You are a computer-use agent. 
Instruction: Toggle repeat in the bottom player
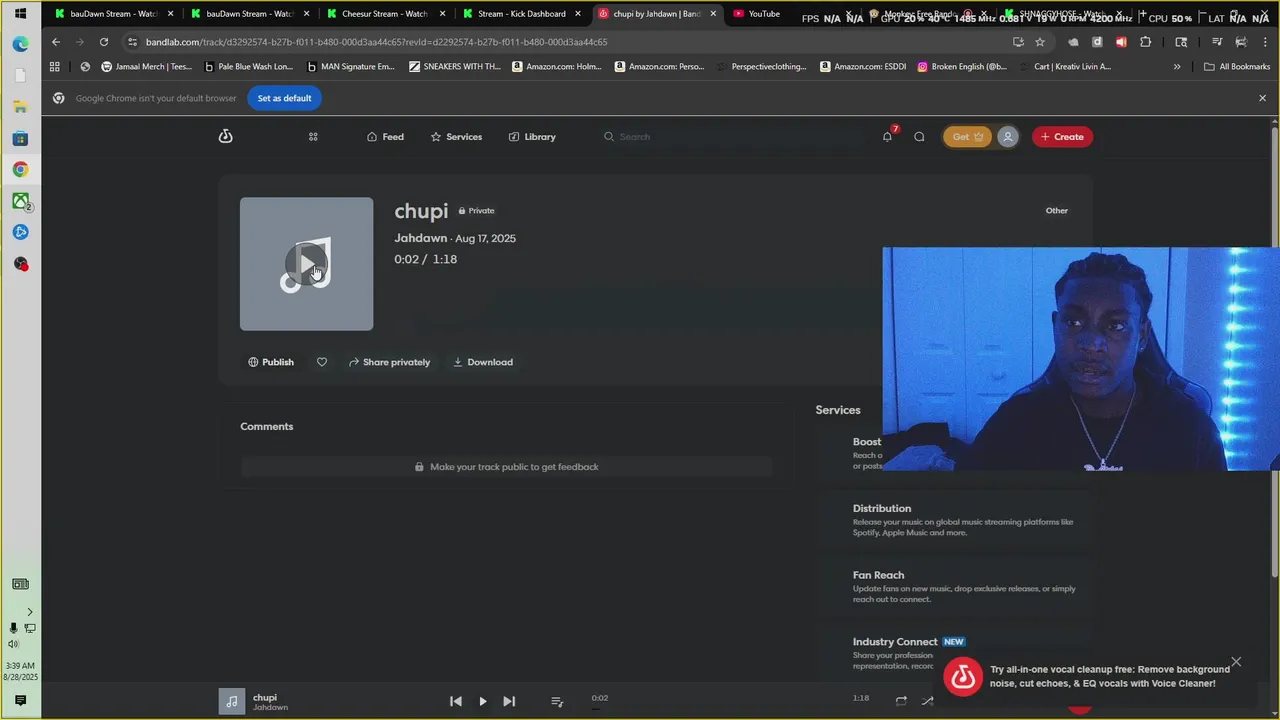(901, 701)
